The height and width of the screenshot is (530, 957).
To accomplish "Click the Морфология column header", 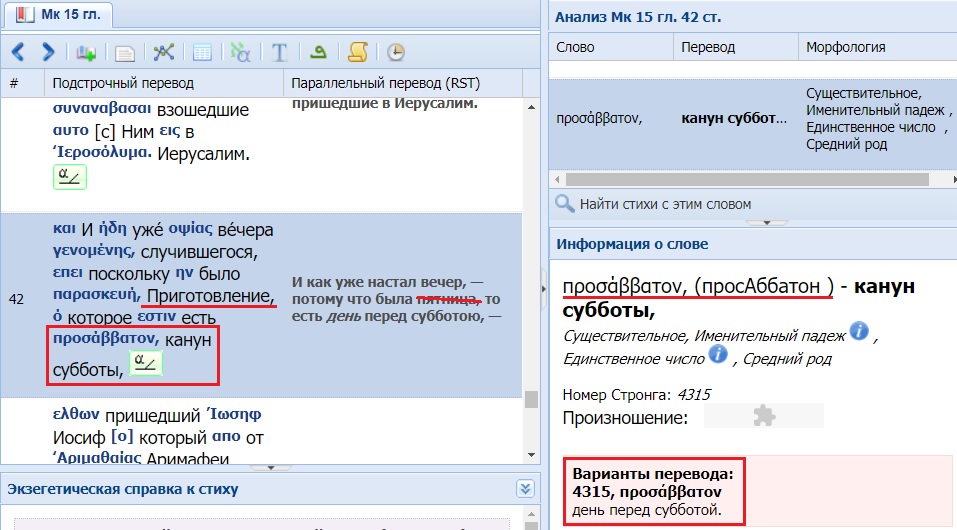I will click(x=845, y=47).
